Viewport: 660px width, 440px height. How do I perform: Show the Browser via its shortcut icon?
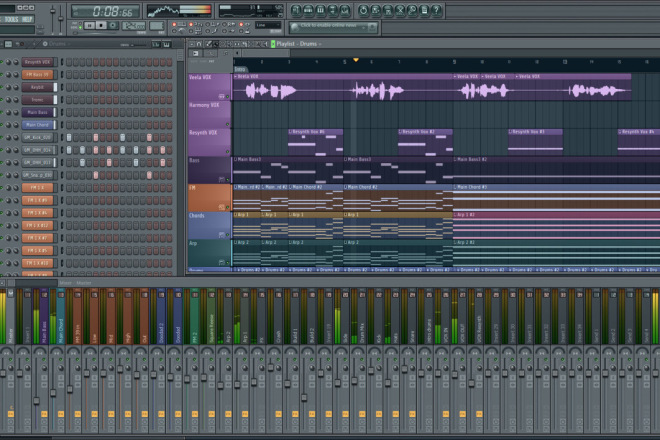tap(333, 10)
